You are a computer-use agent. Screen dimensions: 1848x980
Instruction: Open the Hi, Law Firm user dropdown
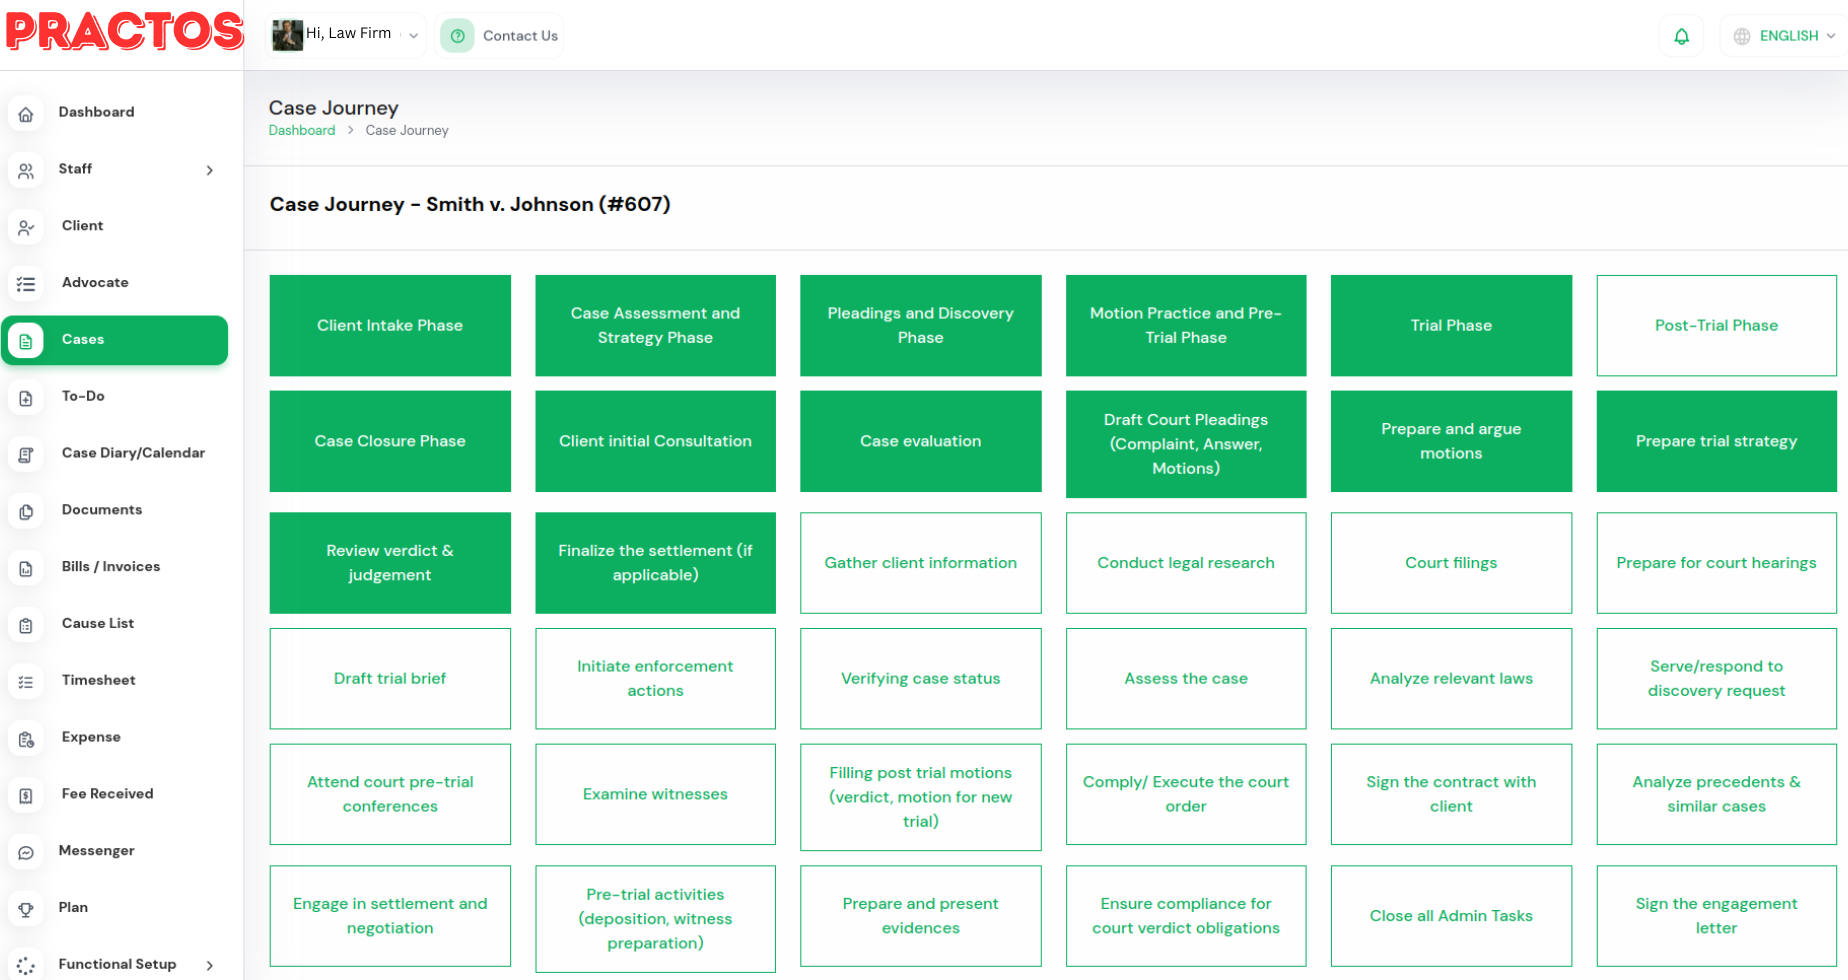[x=413, y=36]
